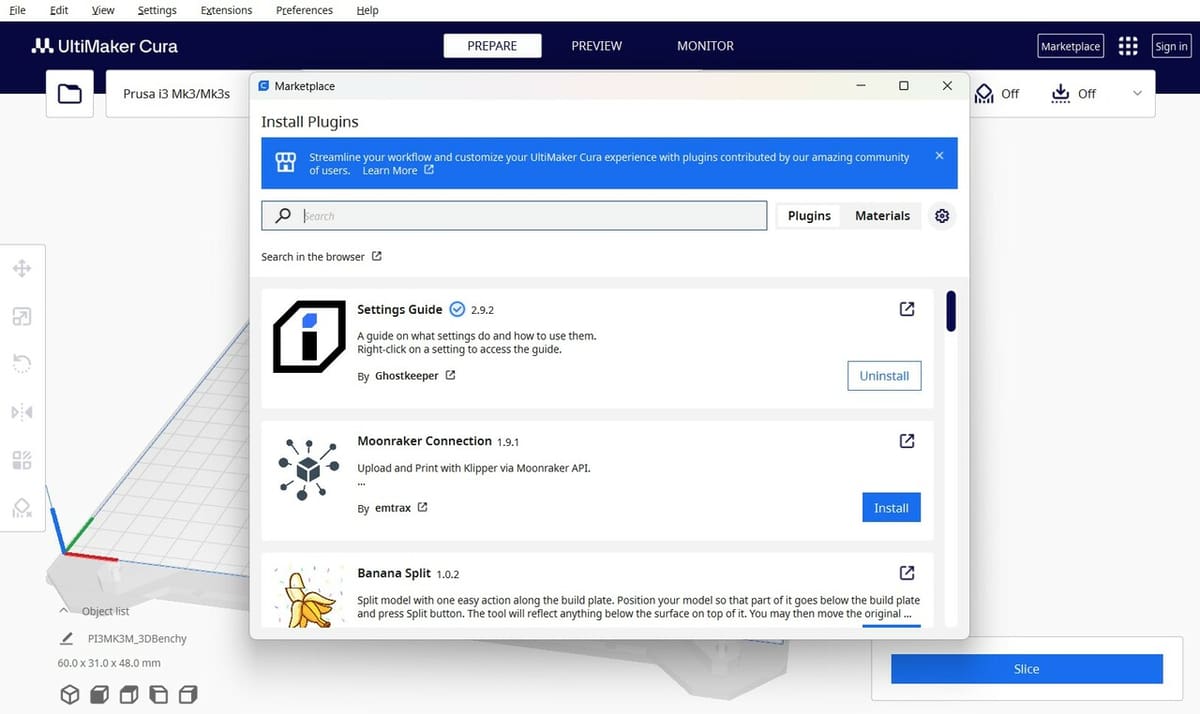Open the Learn More link
1200x714 pixels.
click(x=398, y=171)
